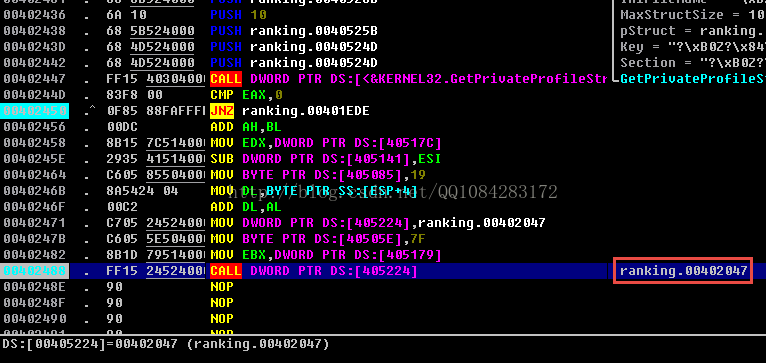The height and width of the screenshot is (363, 766).
Task: Select MOV EDX,DWORD PTR DS:[40517C] instruction
Action: [x=326, y=143]
